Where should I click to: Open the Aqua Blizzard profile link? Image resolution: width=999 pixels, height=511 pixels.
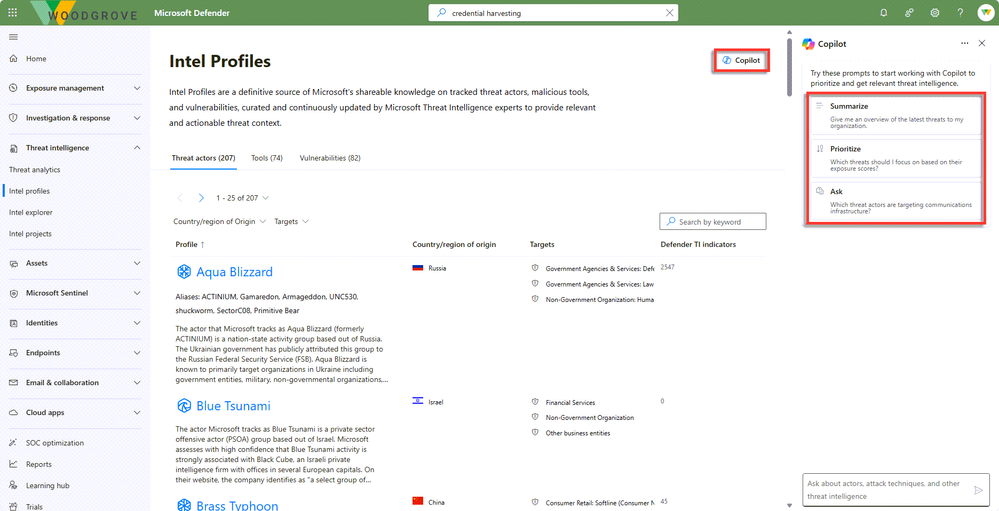234,272
